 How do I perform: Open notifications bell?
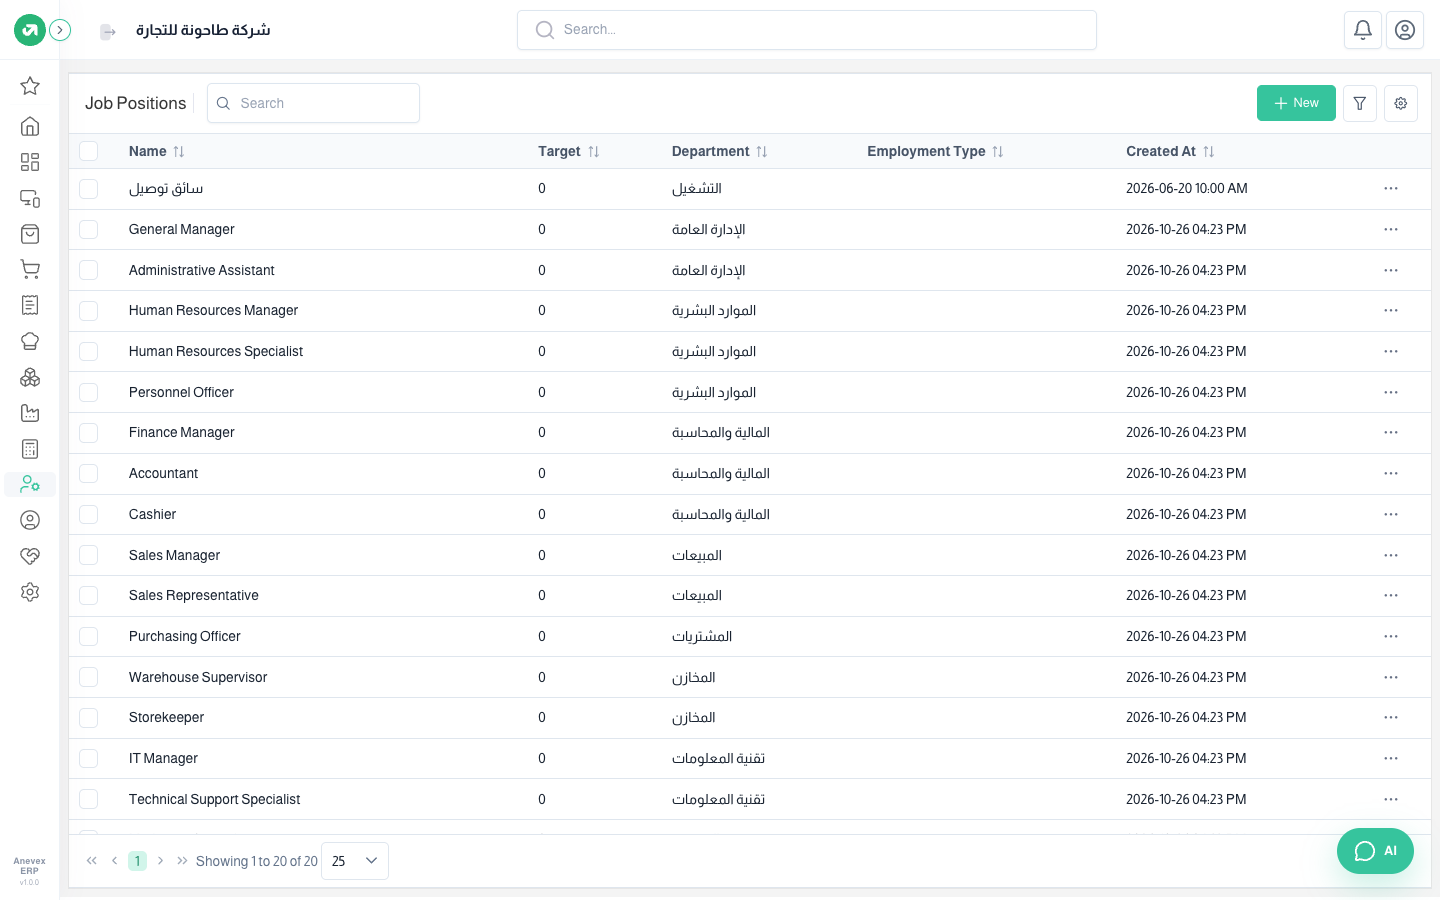(1363, 30)
